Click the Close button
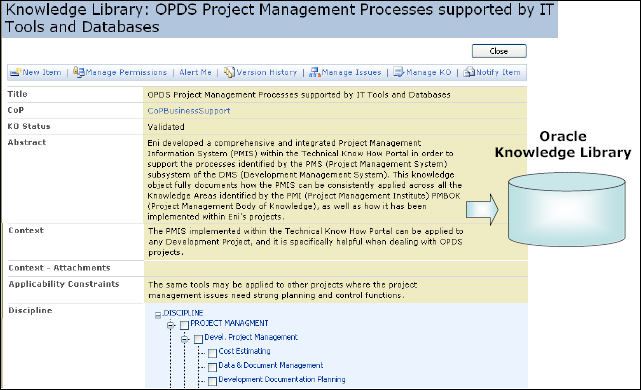Viewport: 641px width, 390px height. (x=499, y=51)
